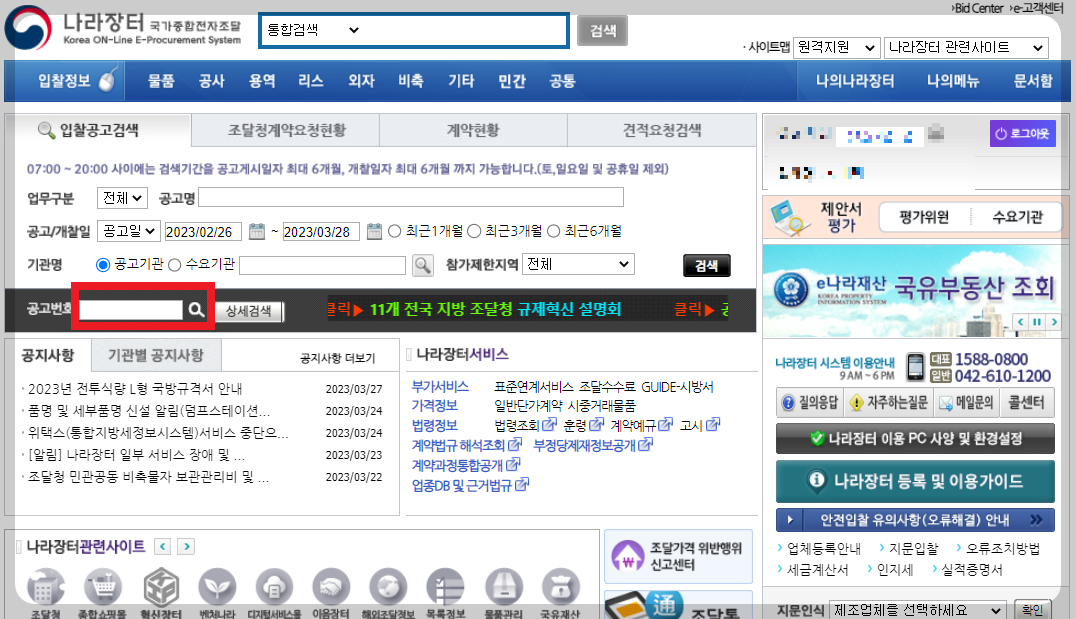
Task: Open the 공고일 dropdown
Action: (128, 231)
